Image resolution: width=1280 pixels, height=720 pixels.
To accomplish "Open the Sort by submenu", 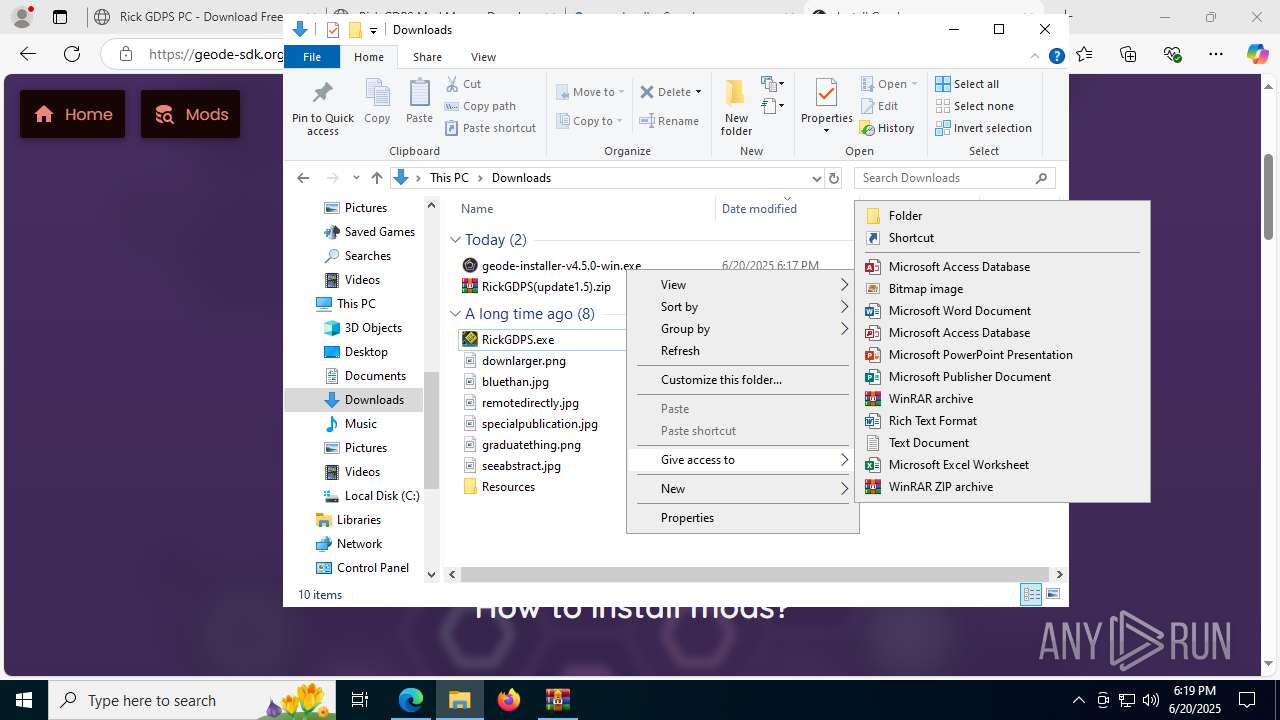I will (x=742, y=307).
